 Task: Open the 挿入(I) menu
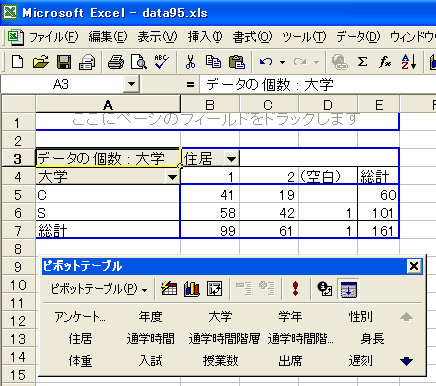[204, 37]
